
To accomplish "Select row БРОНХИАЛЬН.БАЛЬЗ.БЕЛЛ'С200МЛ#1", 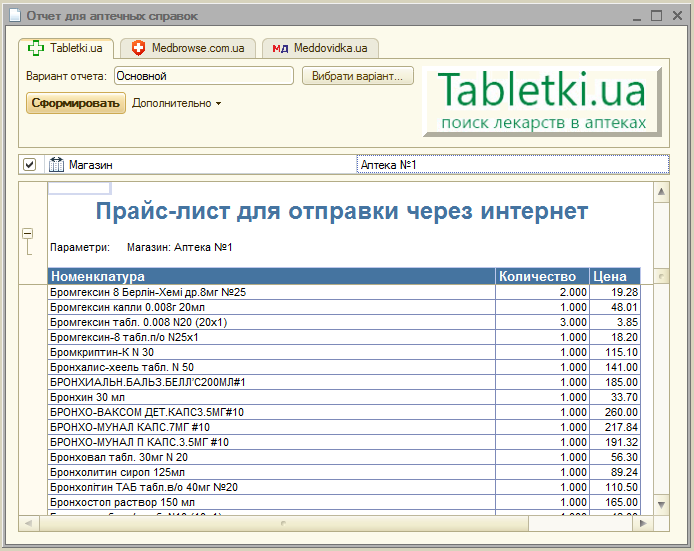I will tap(344, 382).
